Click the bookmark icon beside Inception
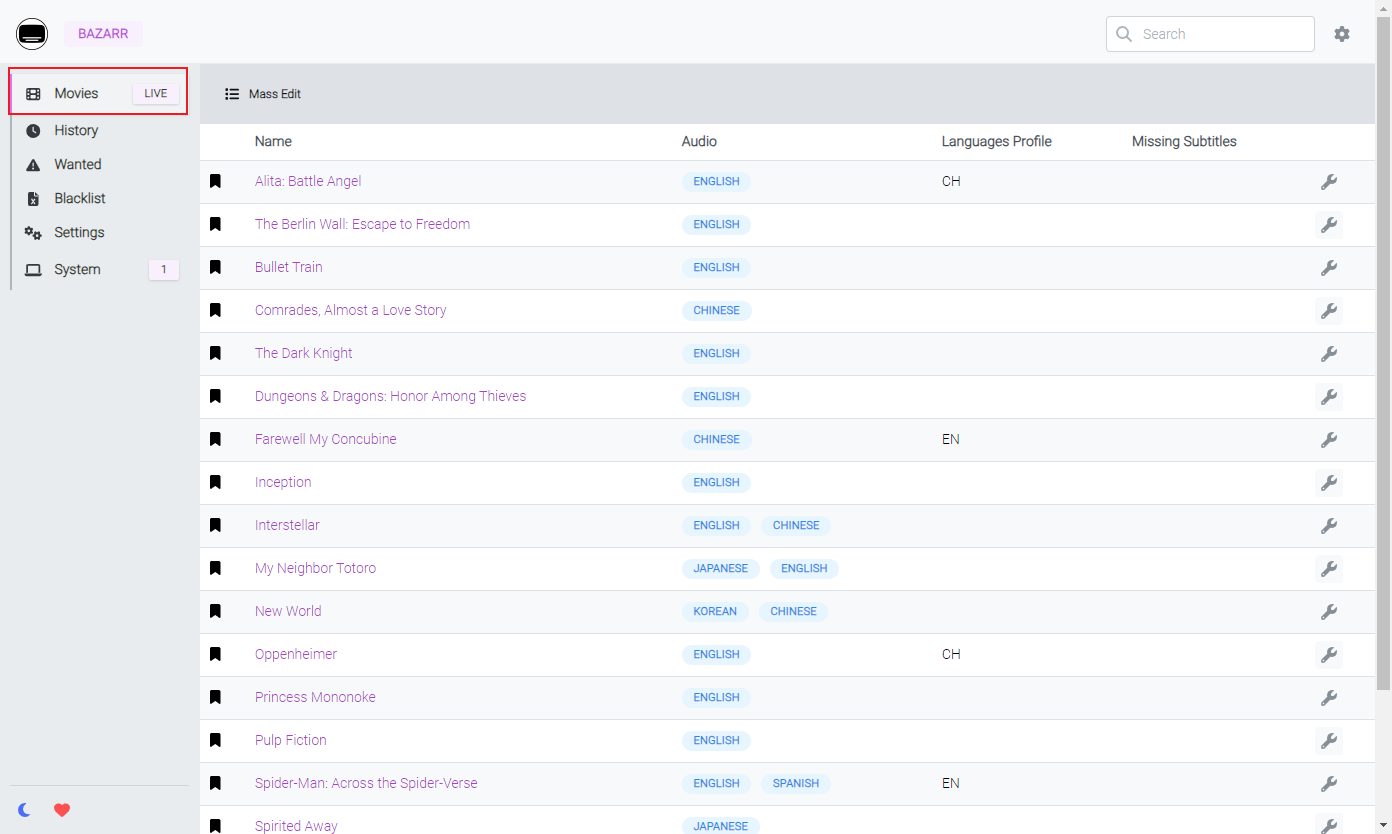 [215, 482]
